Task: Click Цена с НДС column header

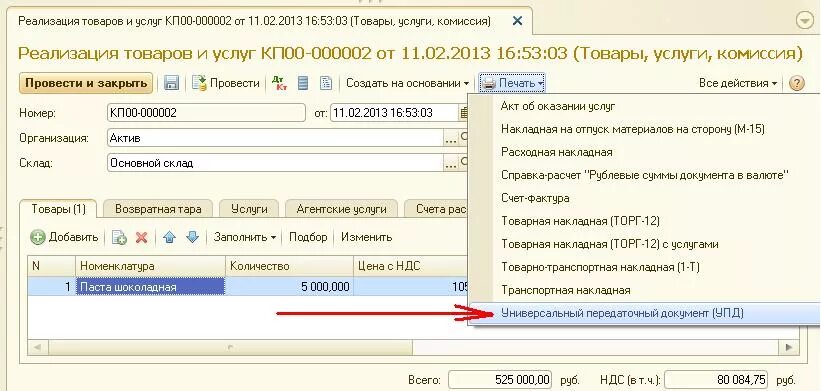Action: point(410,266)
